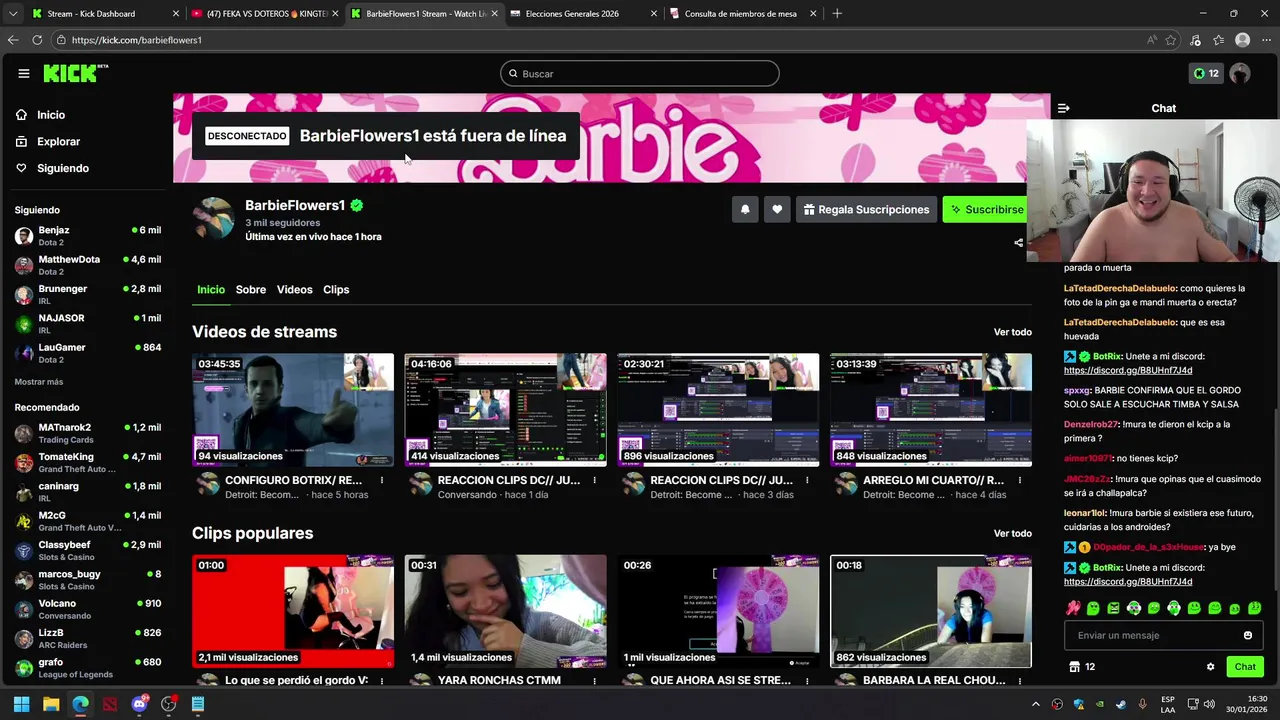The height and width of the screenshot is (720, 1280).
Task: Click Ver todo for Videos de streams
Action: pos(1012,332)
